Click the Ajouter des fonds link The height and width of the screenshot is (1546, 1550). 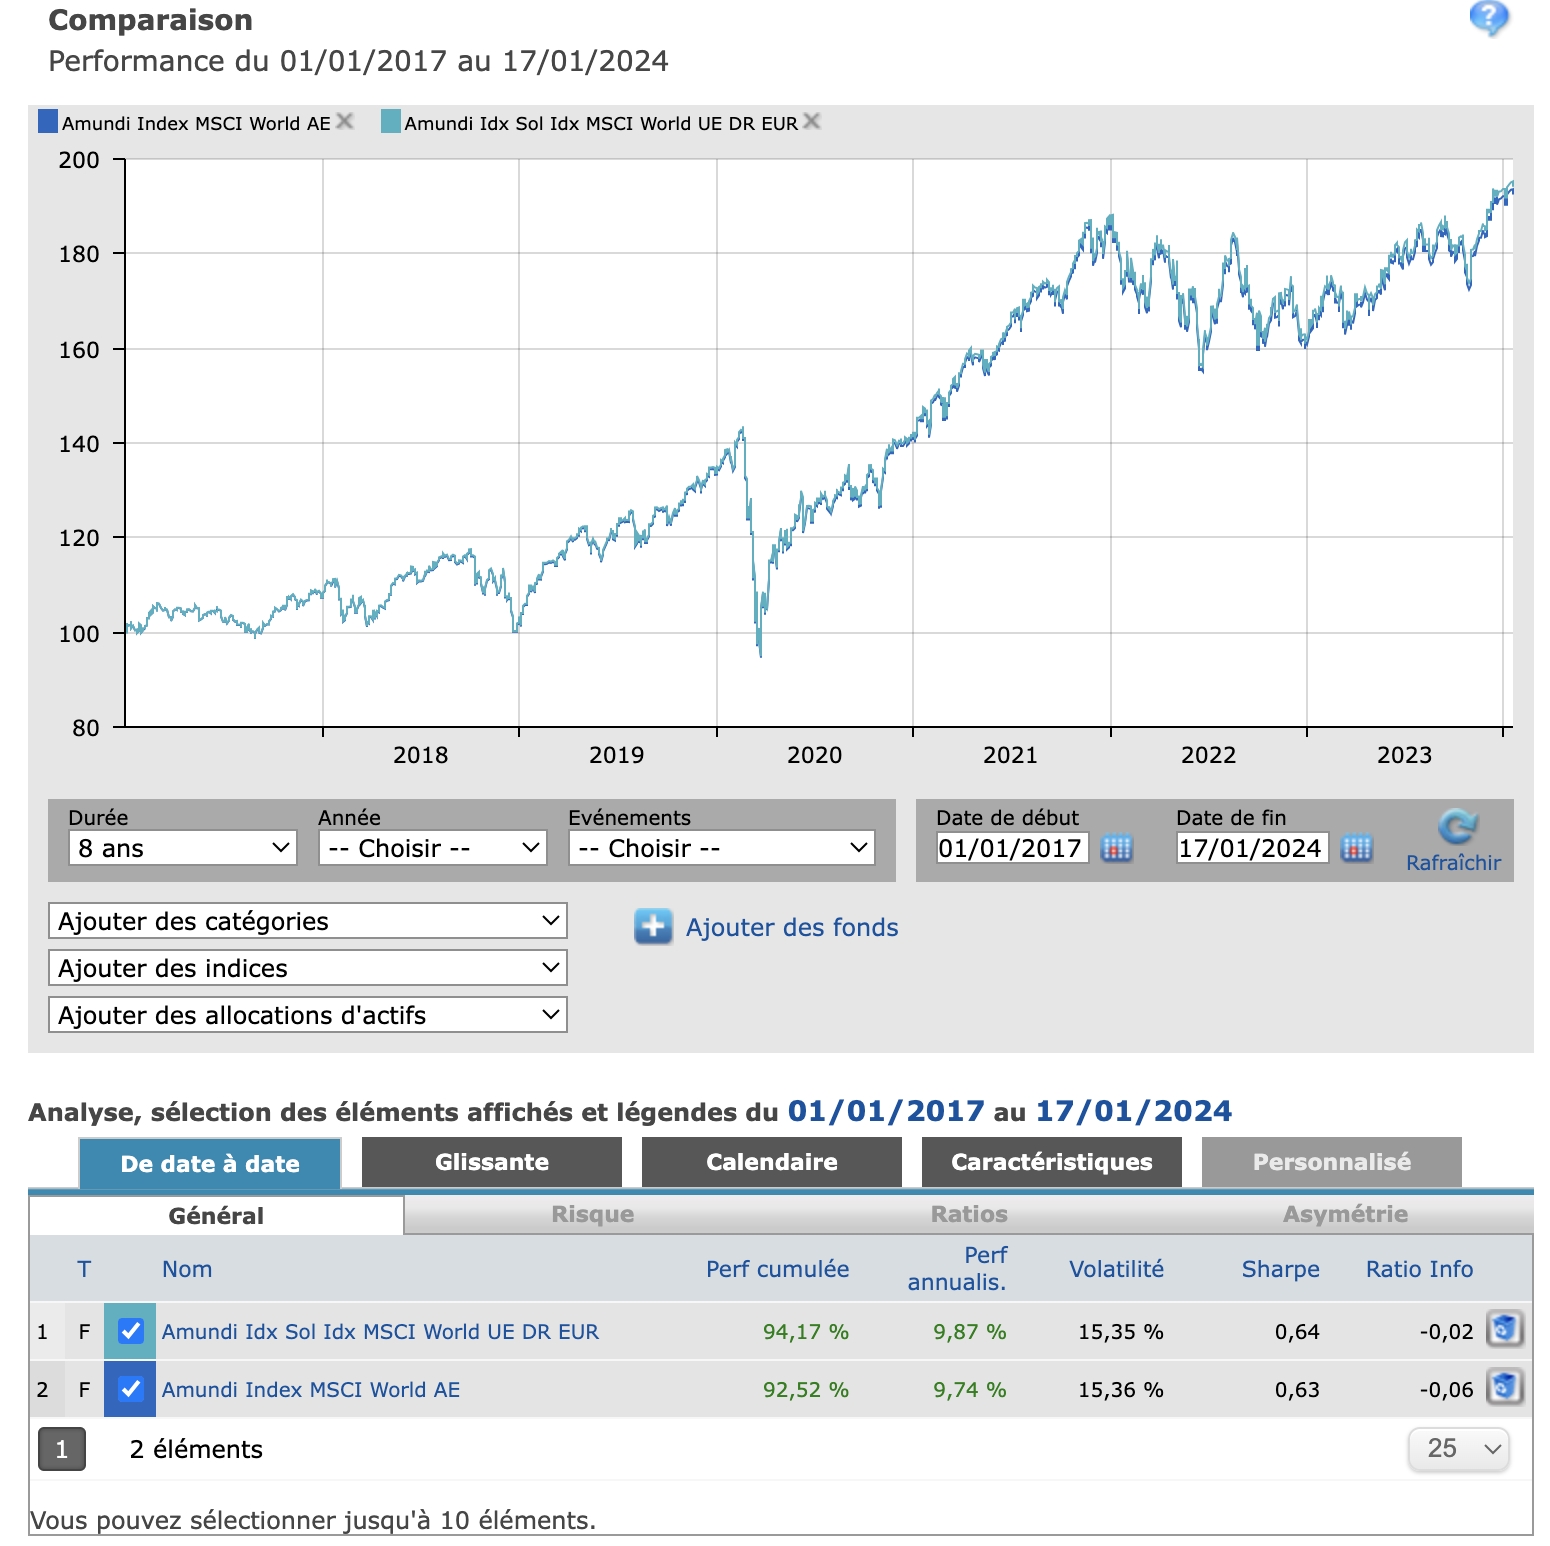click(x=792, y=928)
